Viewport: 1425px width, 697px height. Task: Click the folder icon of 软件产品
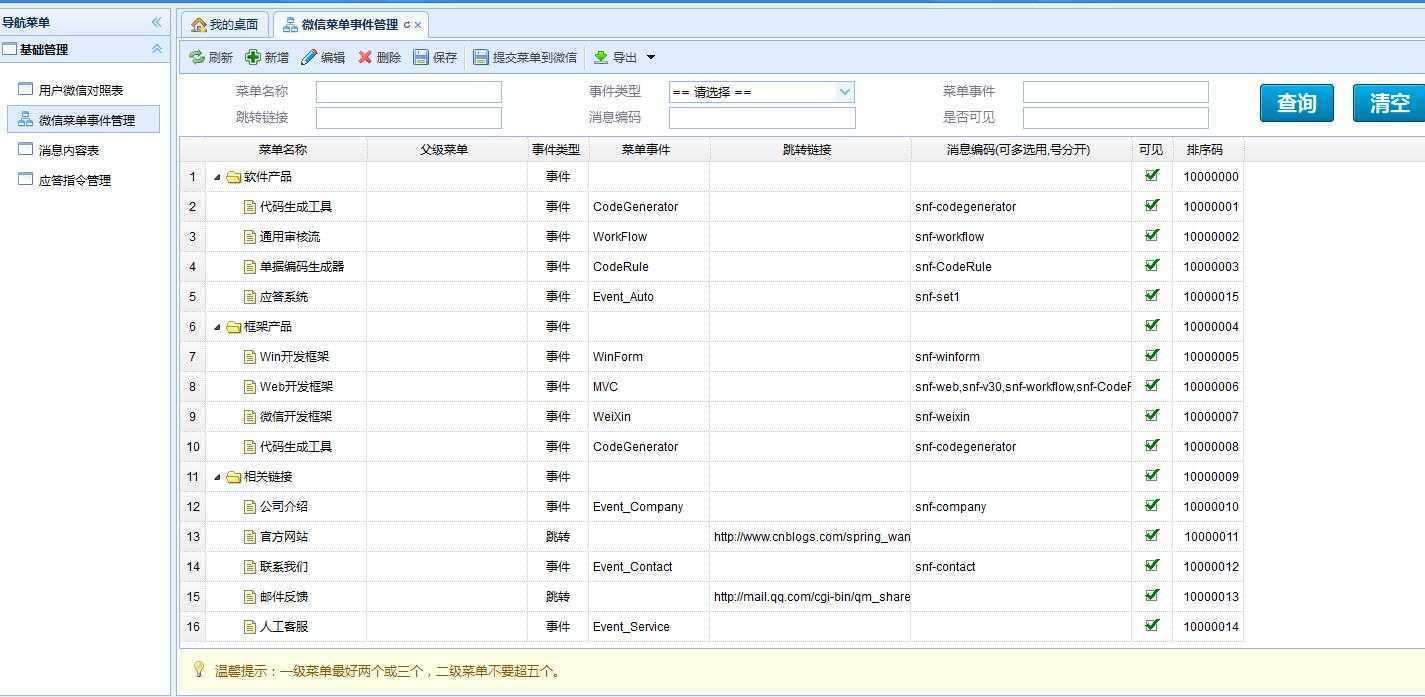tap(233, 177)
